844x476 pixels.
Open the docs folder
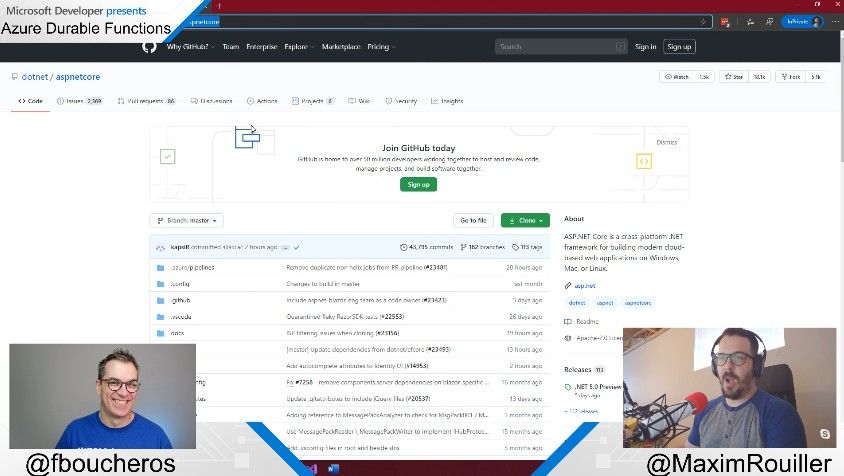[x=177, y=333]
